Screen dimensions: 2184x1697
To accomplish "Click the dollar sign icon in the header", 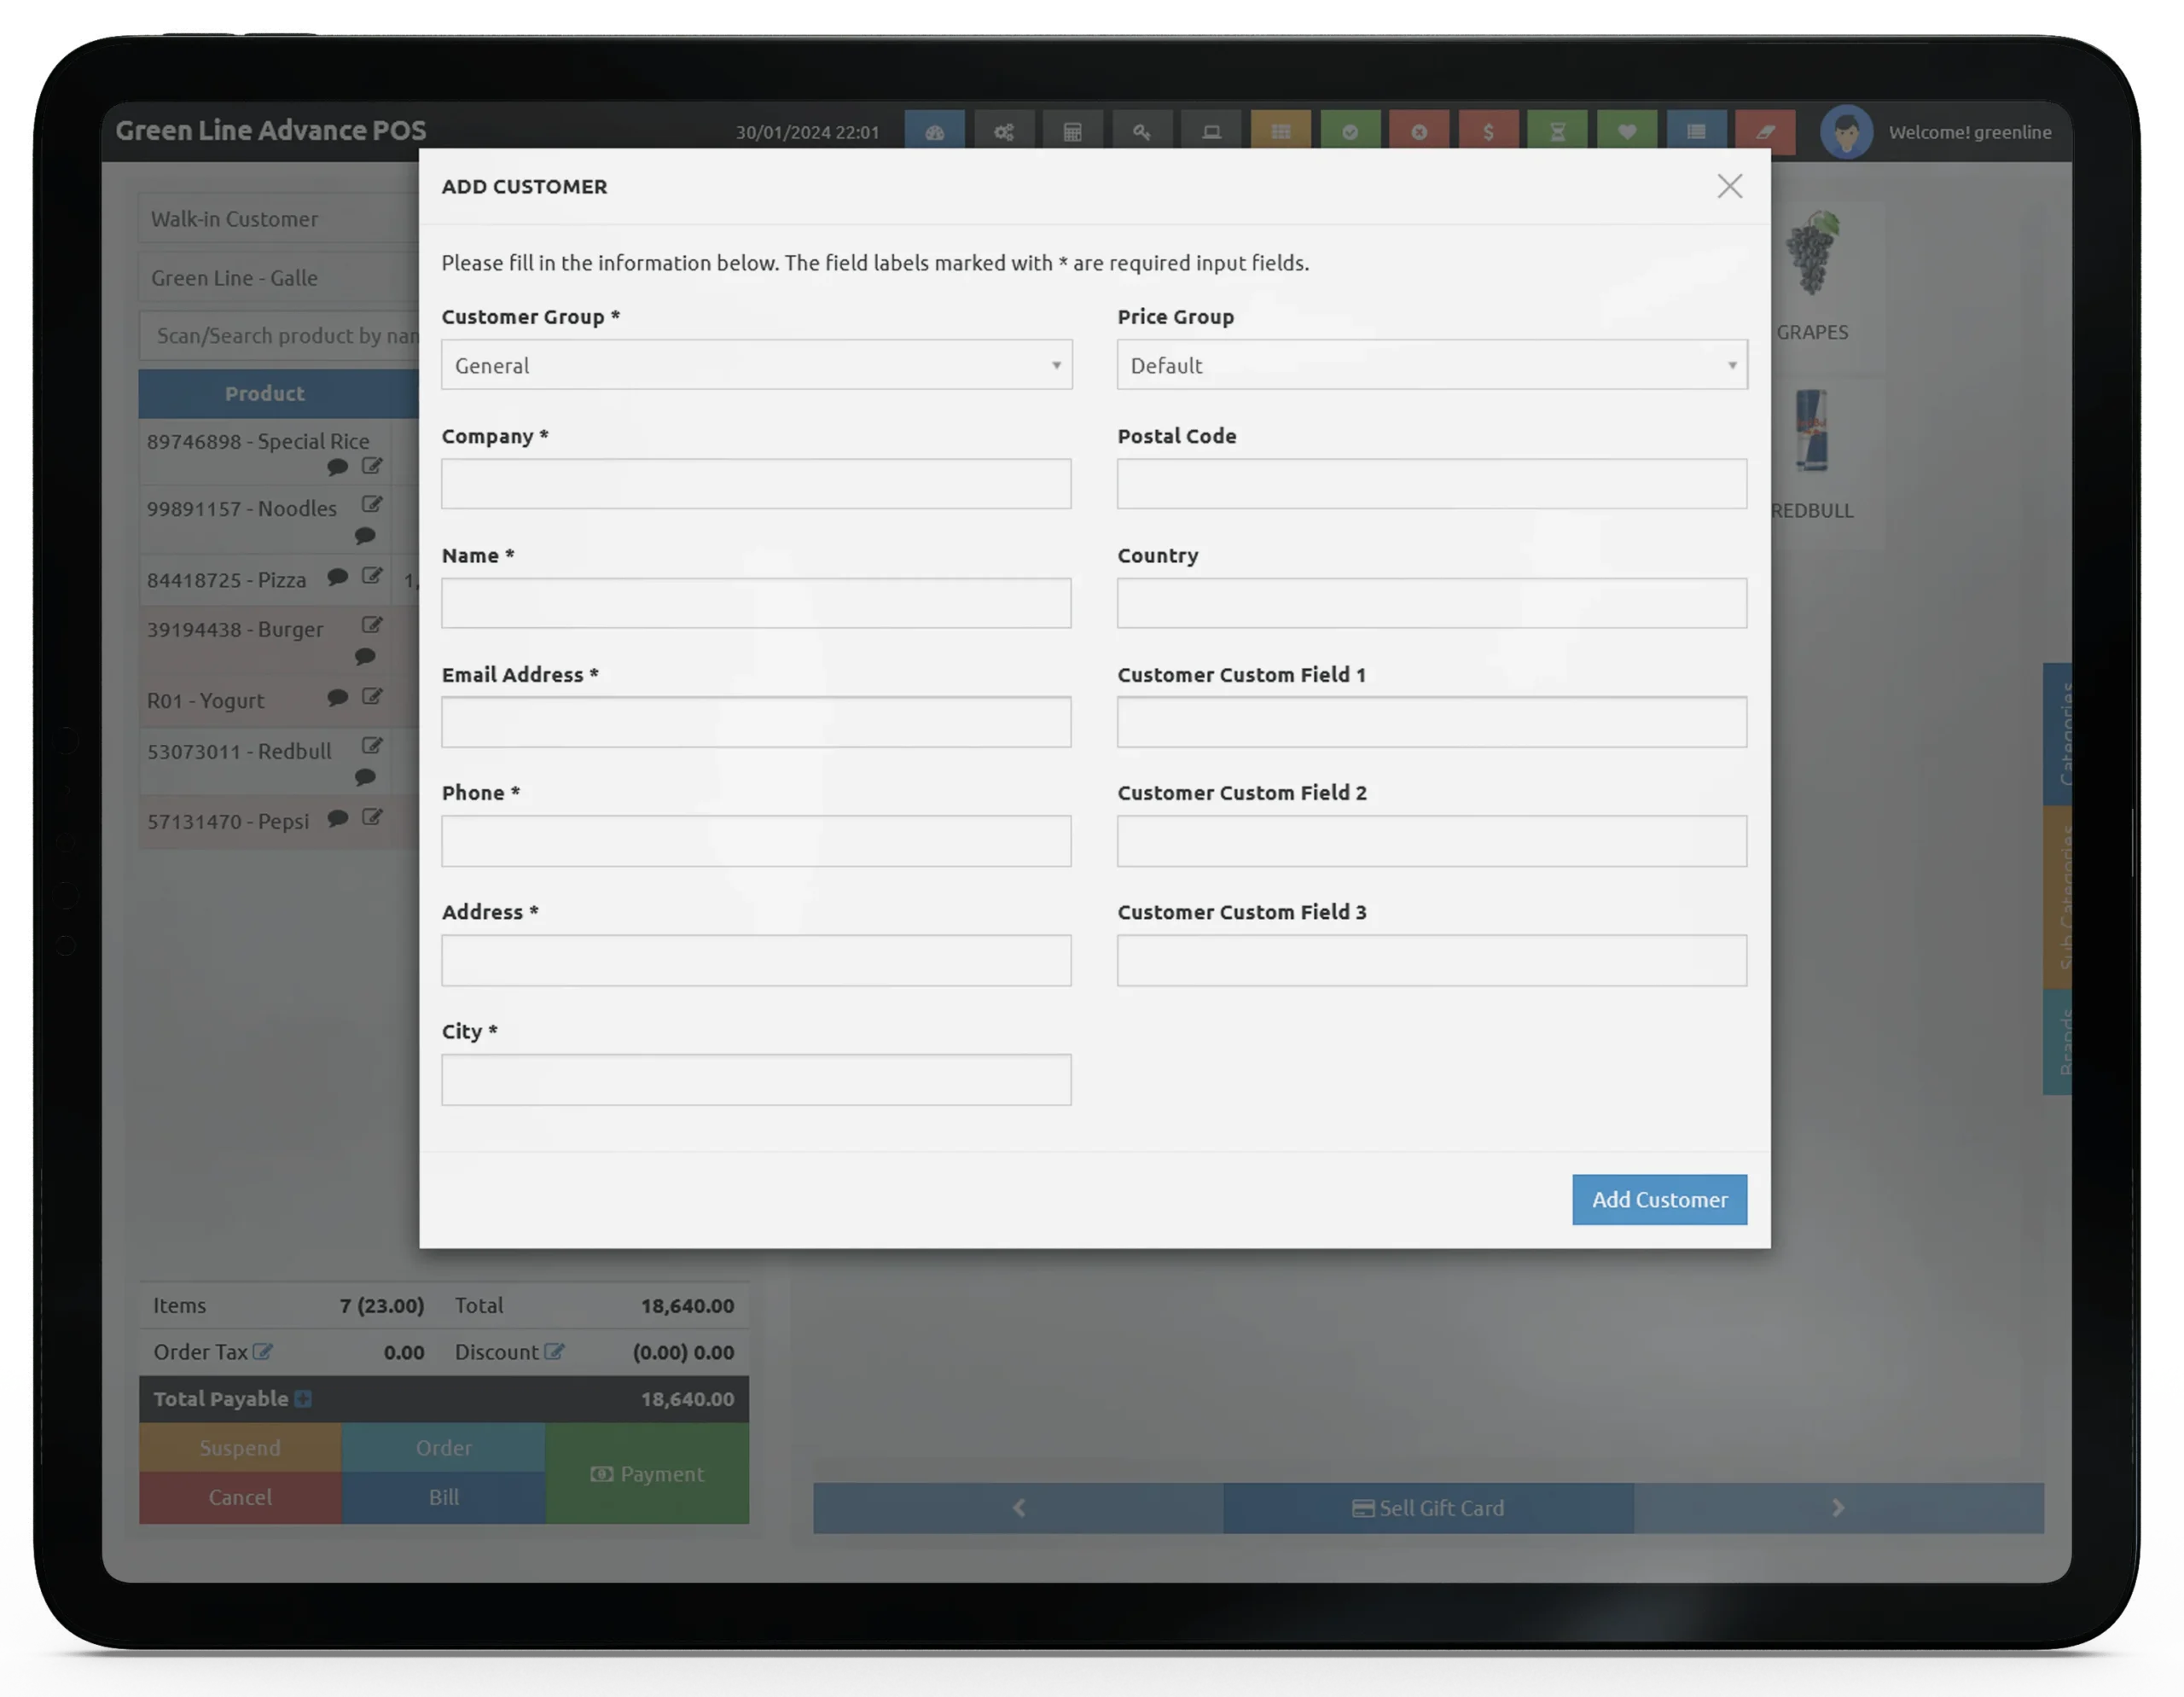I will pyautogui.click(x=1488, y=132).
